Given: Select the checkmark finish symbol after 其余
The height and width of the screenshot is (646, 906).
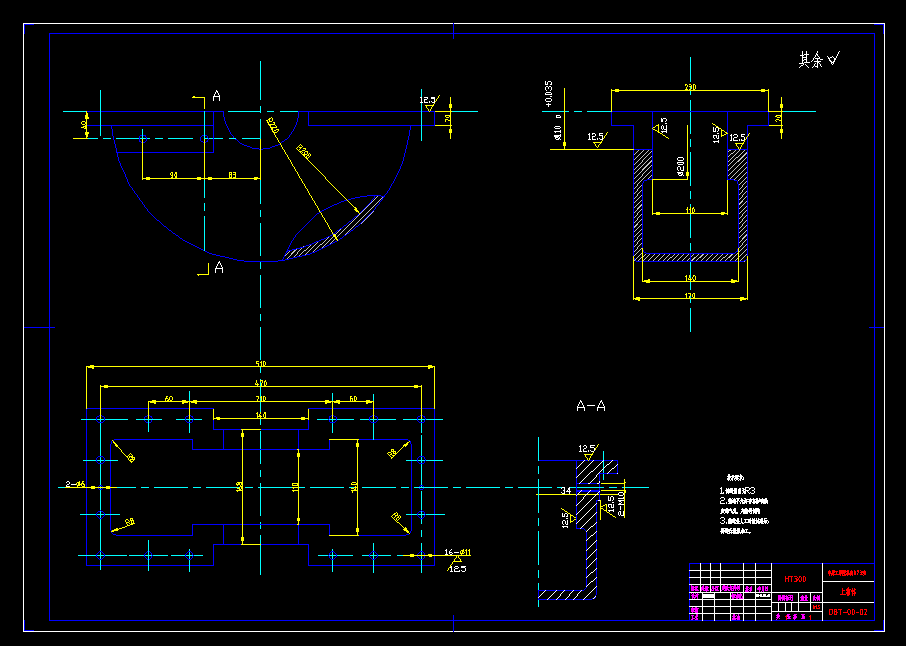Looking at the screenshot, I should coord(833,60).
